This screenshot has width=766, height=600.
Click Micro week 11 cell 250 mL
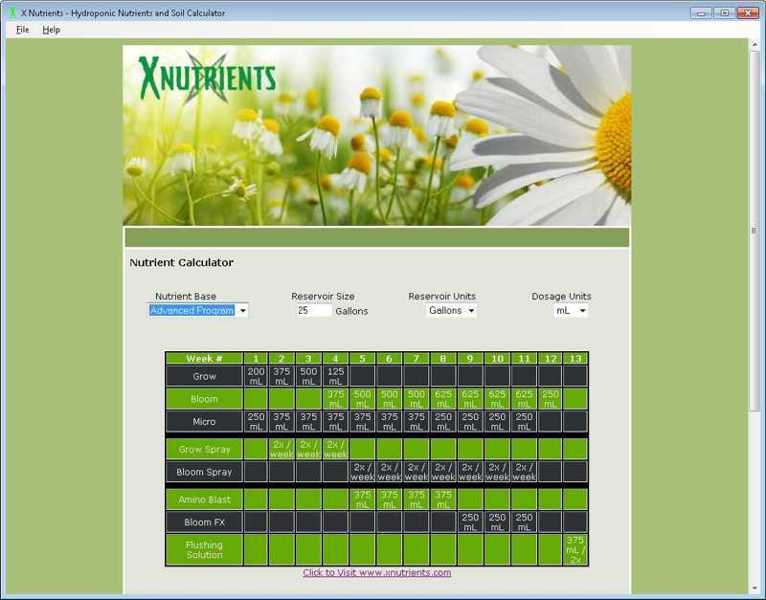coord(524,421)
